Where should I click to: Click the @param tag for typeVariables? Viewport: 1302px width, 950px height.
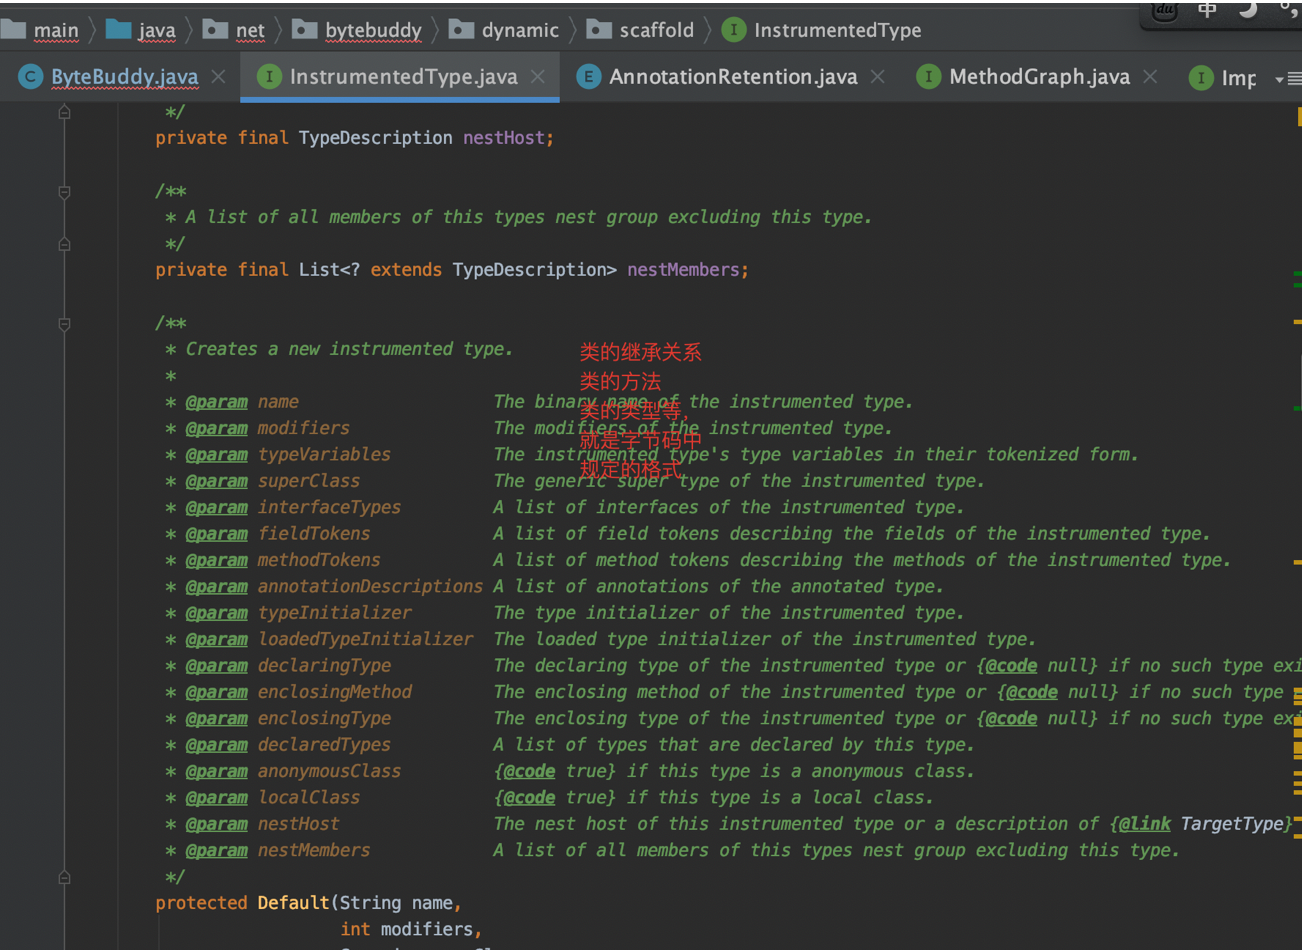coord(216,455)
